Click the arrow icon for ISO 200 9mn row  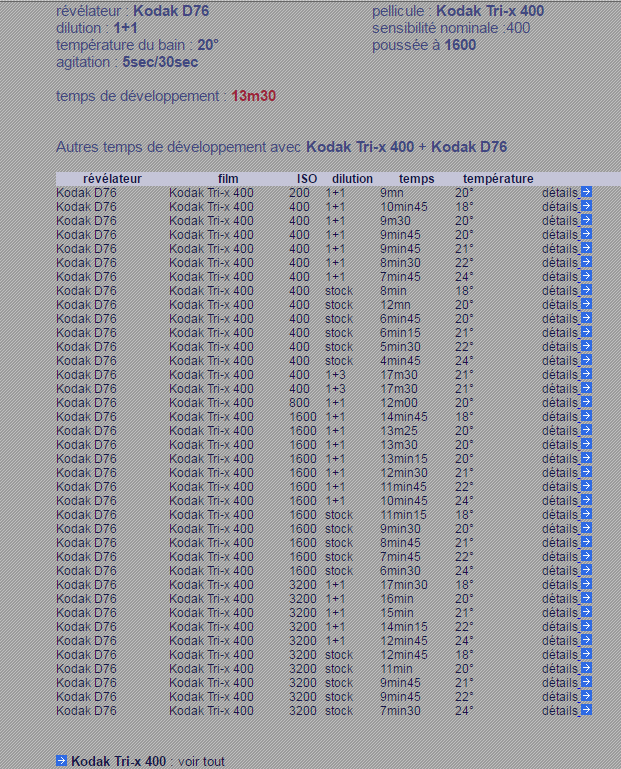click(x=586, y=192)
